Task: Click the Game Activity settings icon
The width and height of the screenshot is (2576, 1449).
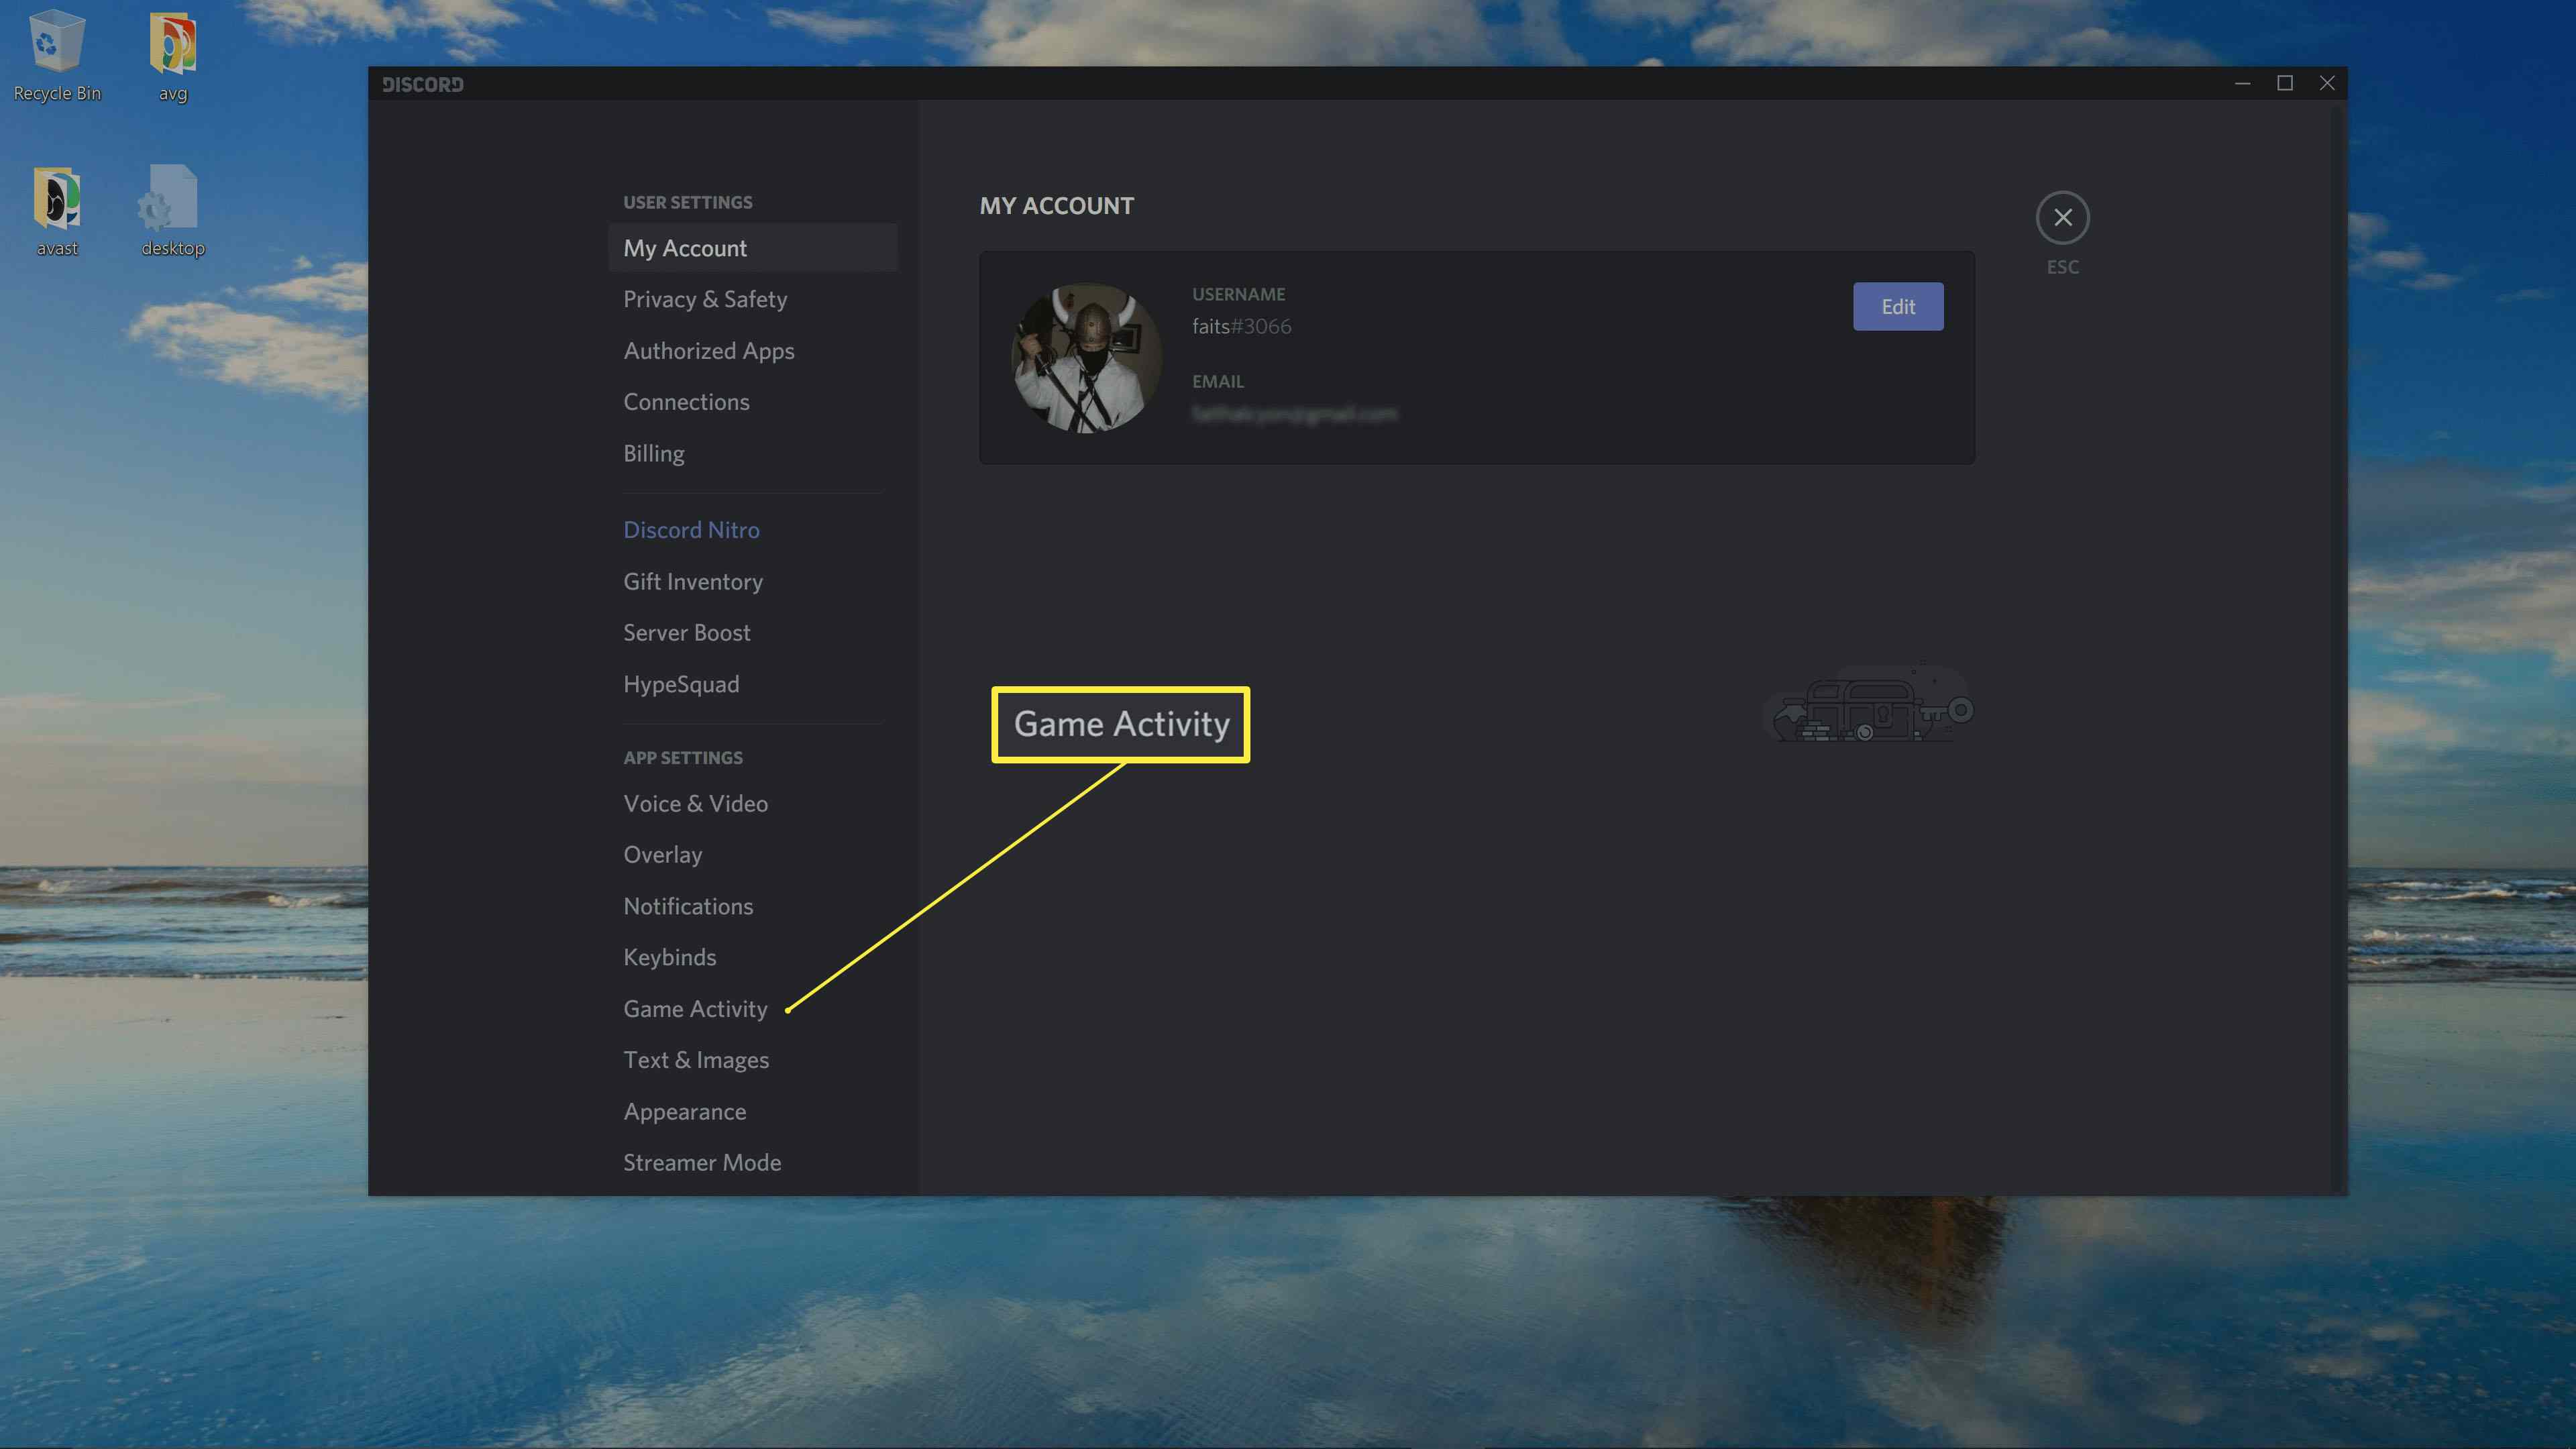Action: (694, 1007)
